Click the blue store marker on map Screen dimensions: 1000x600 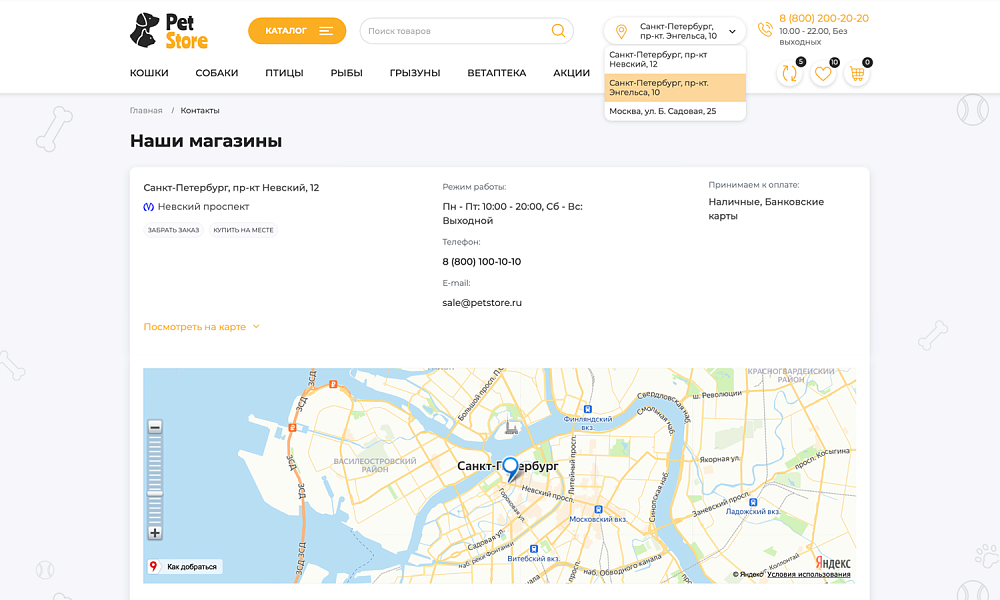[x=510, y=468]
